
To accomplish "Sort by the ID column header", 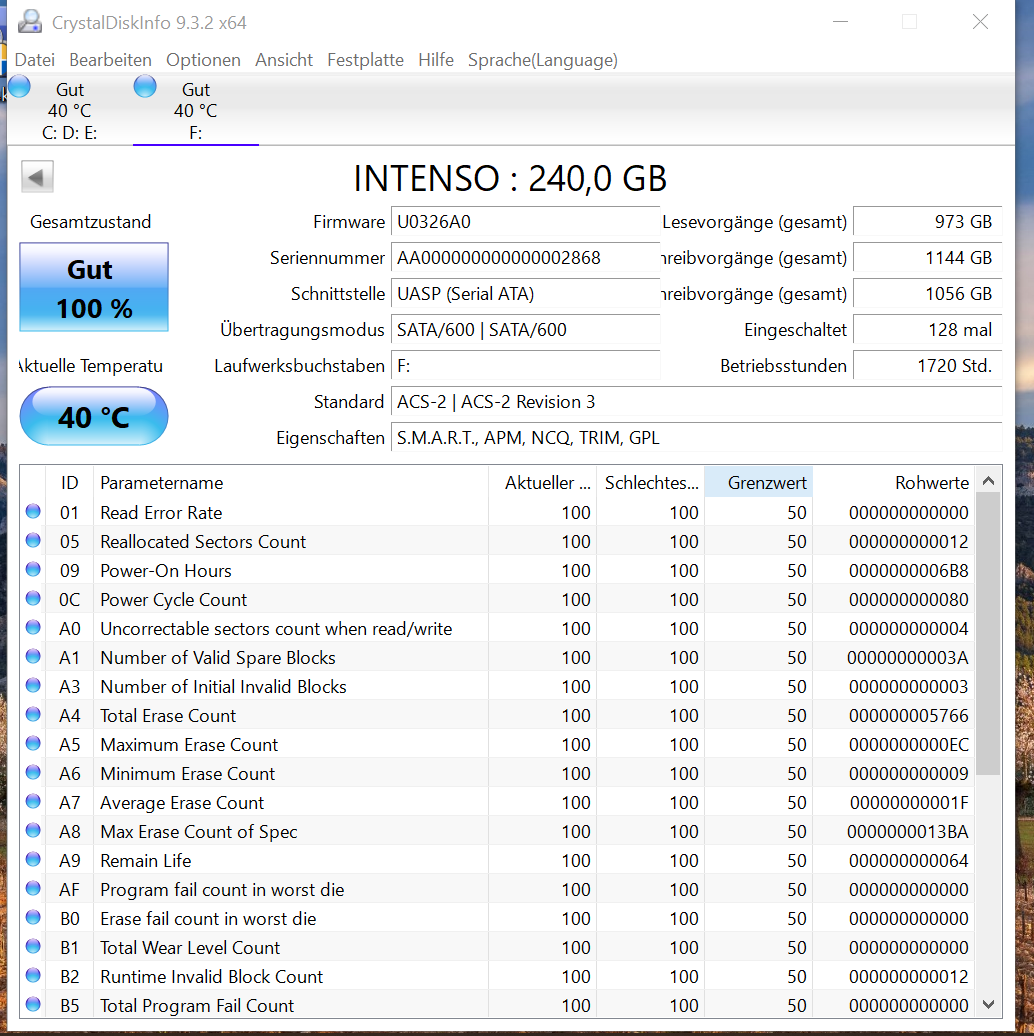I will tap(69, 482).
